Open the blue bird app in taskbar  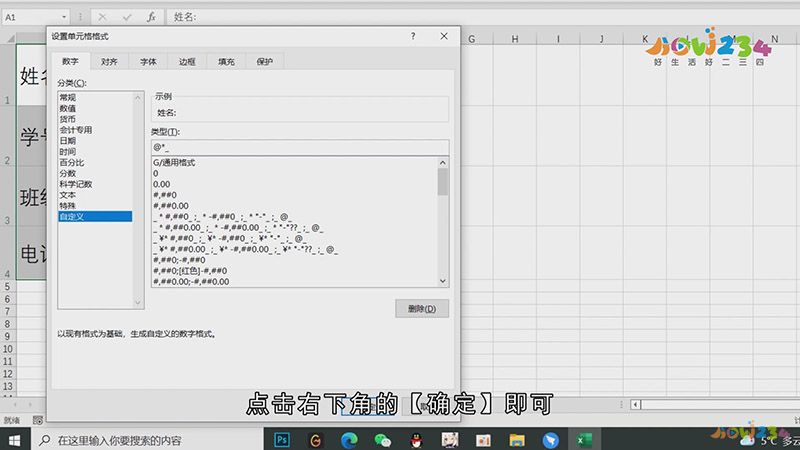pyautogui.click(x=551, y=440)
